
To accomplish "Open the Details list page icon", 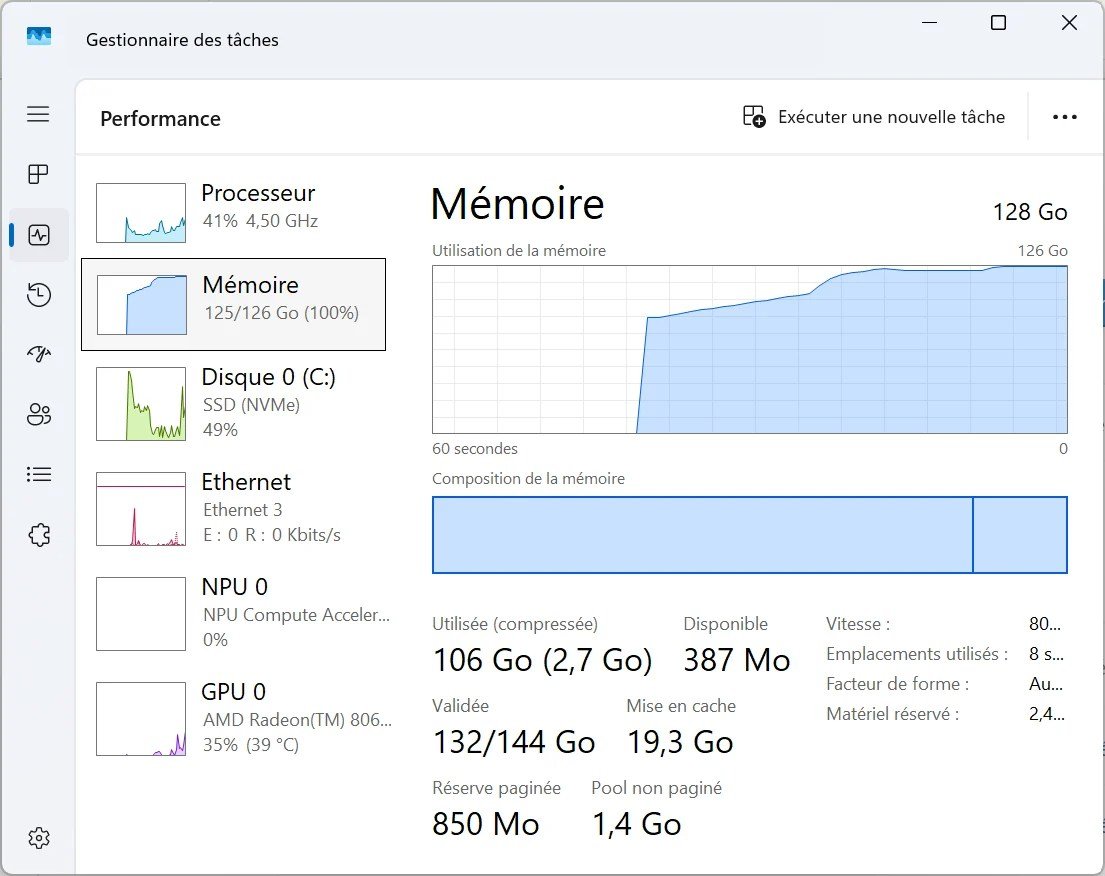I will click(39, 474).
